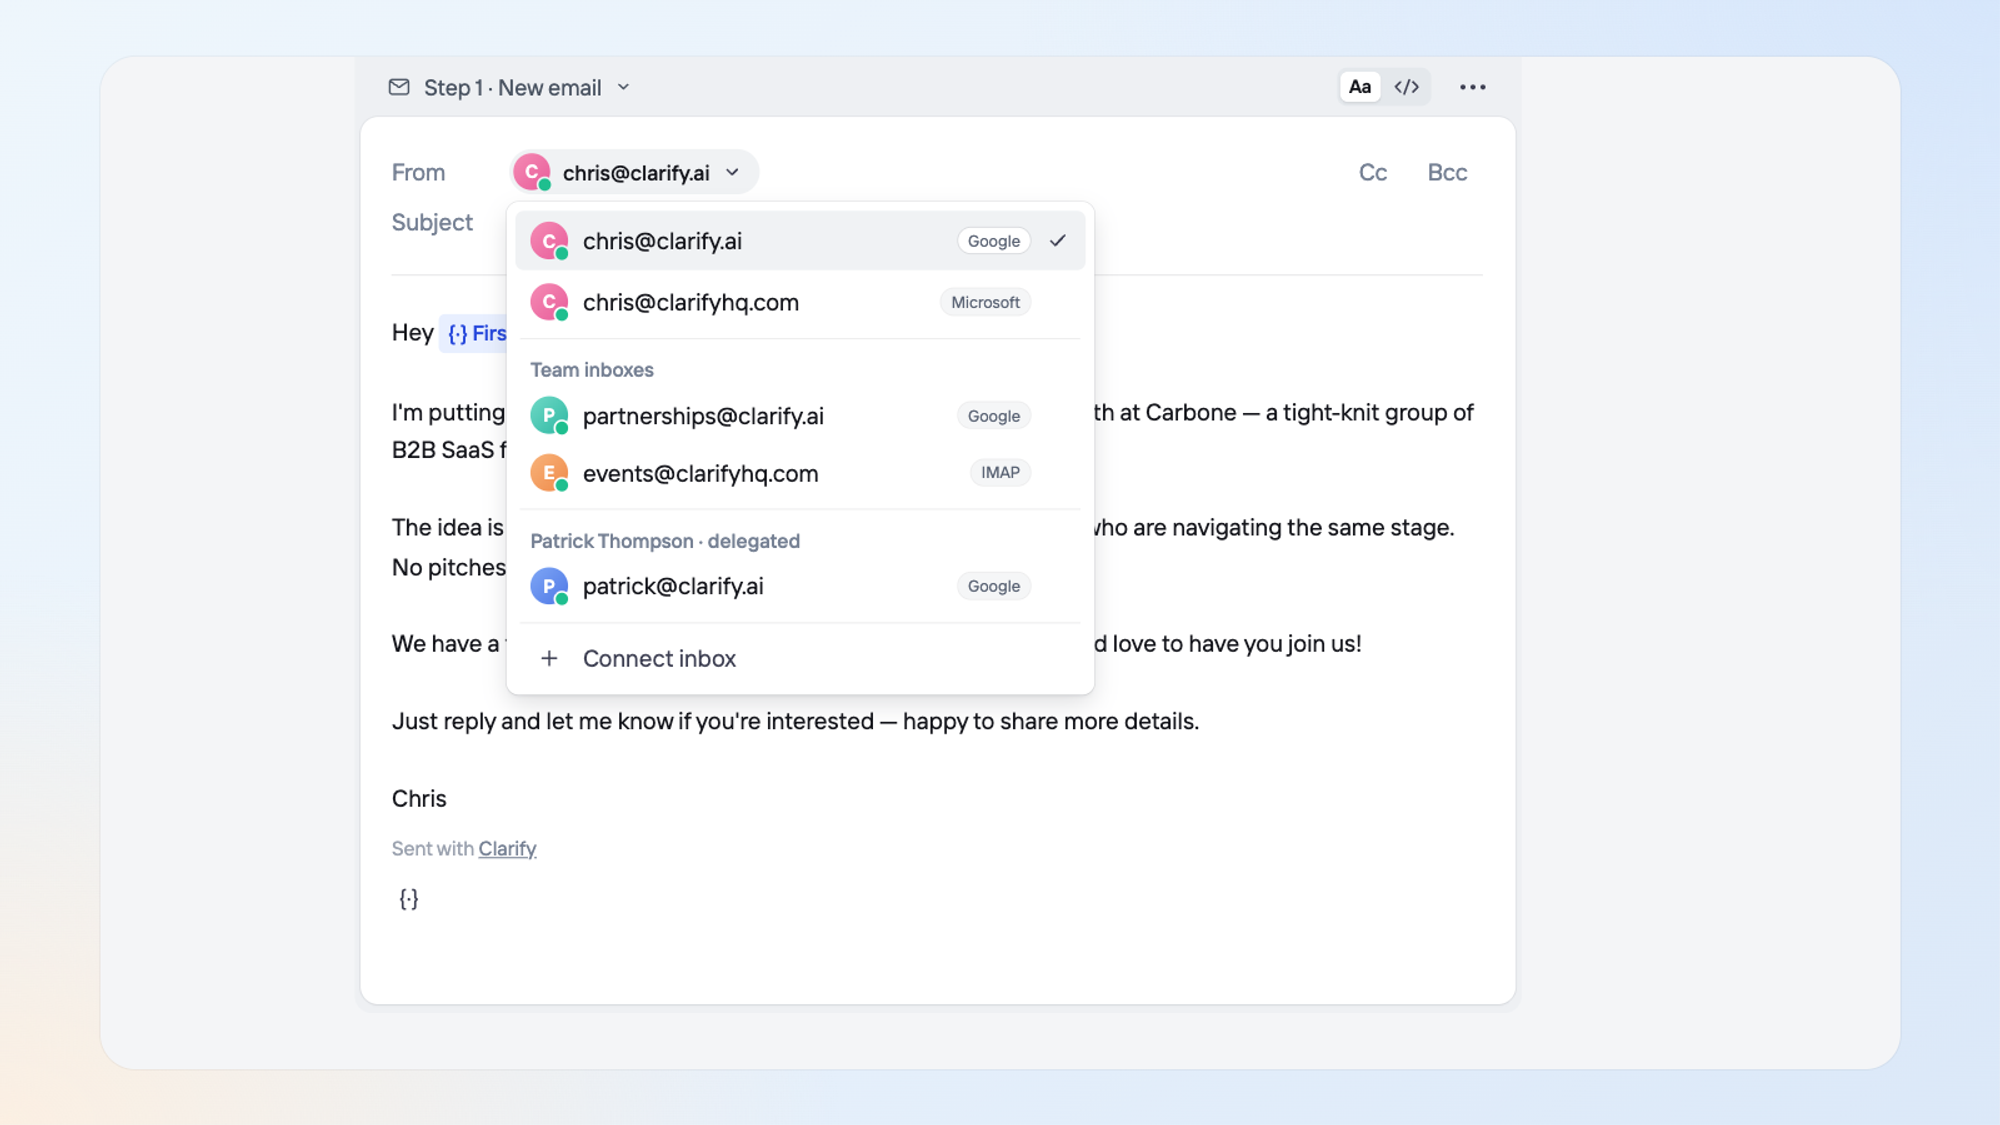Add Cc recipients
2000x1125 pixels.
click(1372, 172)
